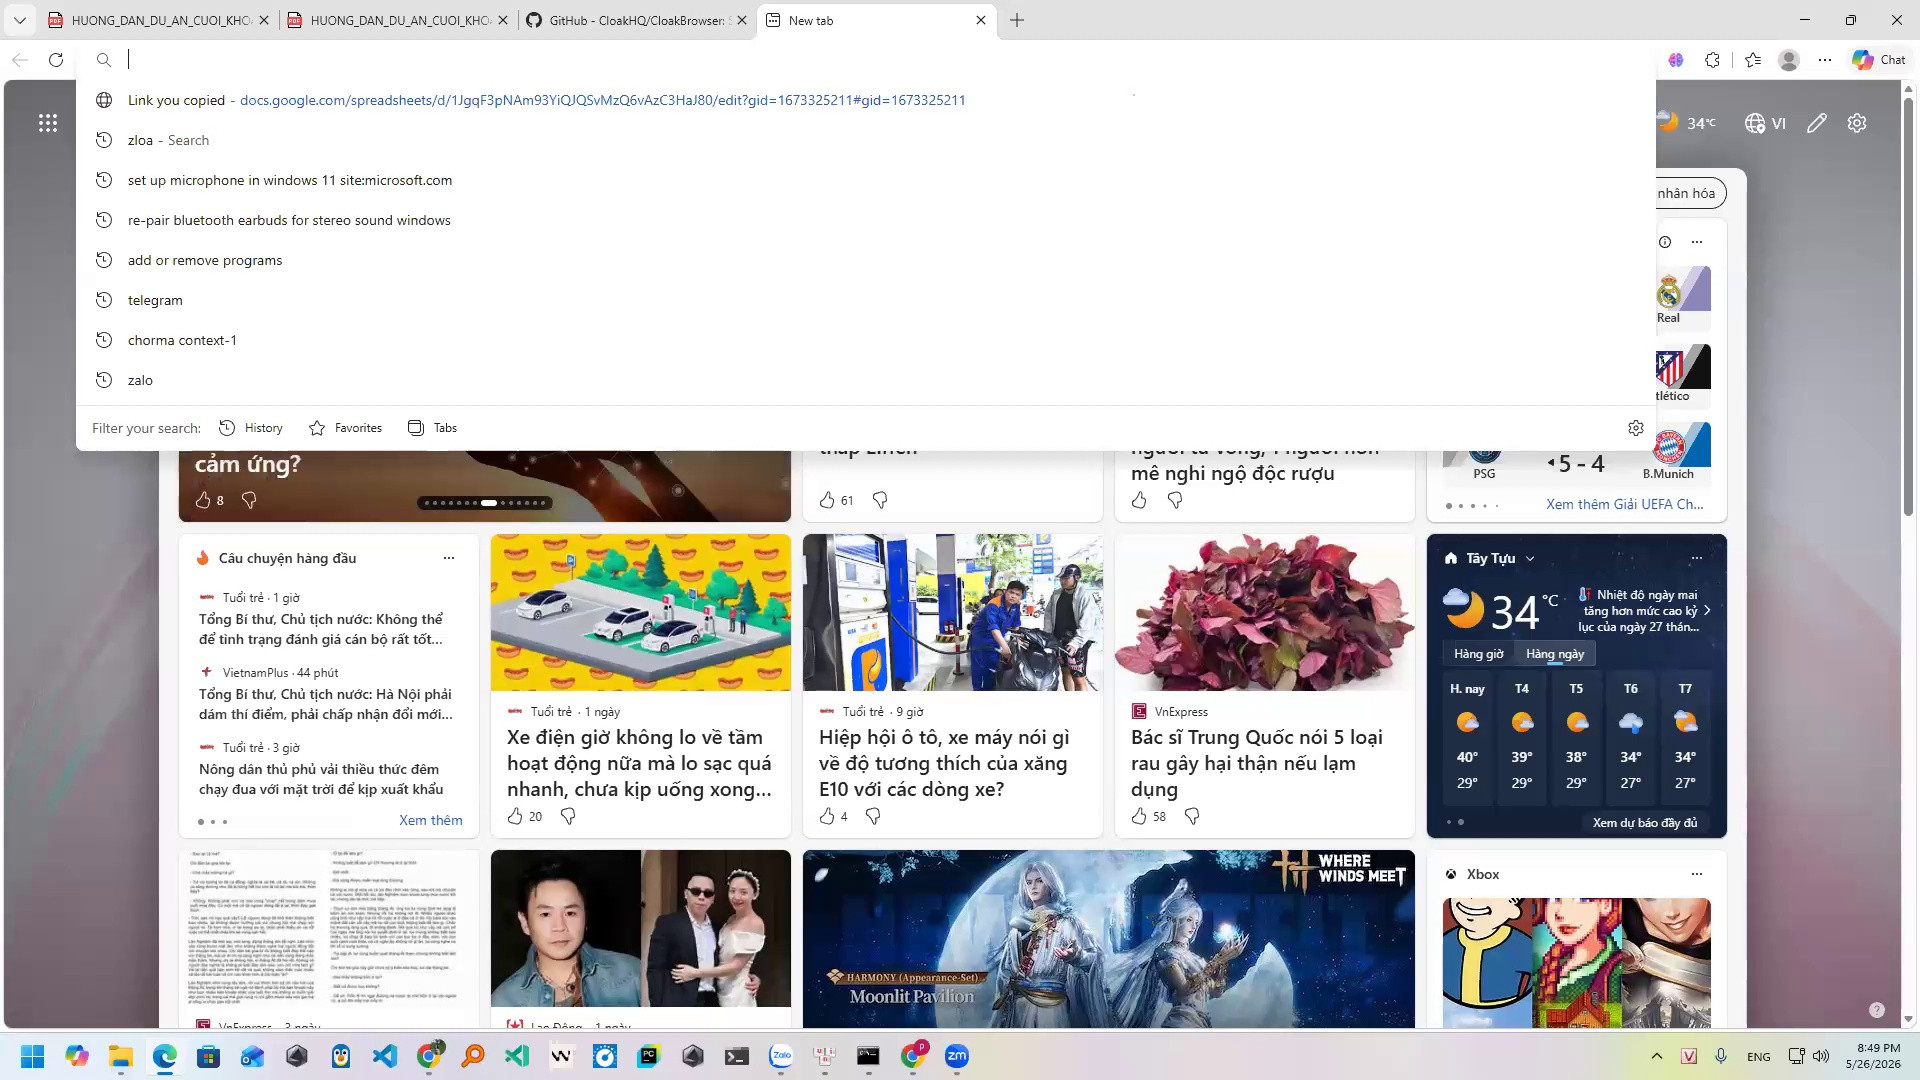Open the Where Winds Meet game banner

[1109, 939]
